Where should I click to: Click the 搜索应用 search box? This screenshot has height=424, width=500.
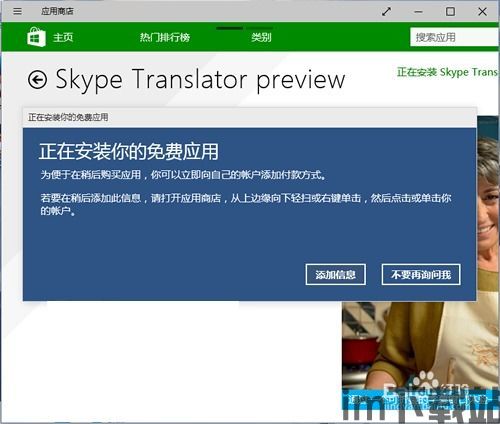coord(455,37)
